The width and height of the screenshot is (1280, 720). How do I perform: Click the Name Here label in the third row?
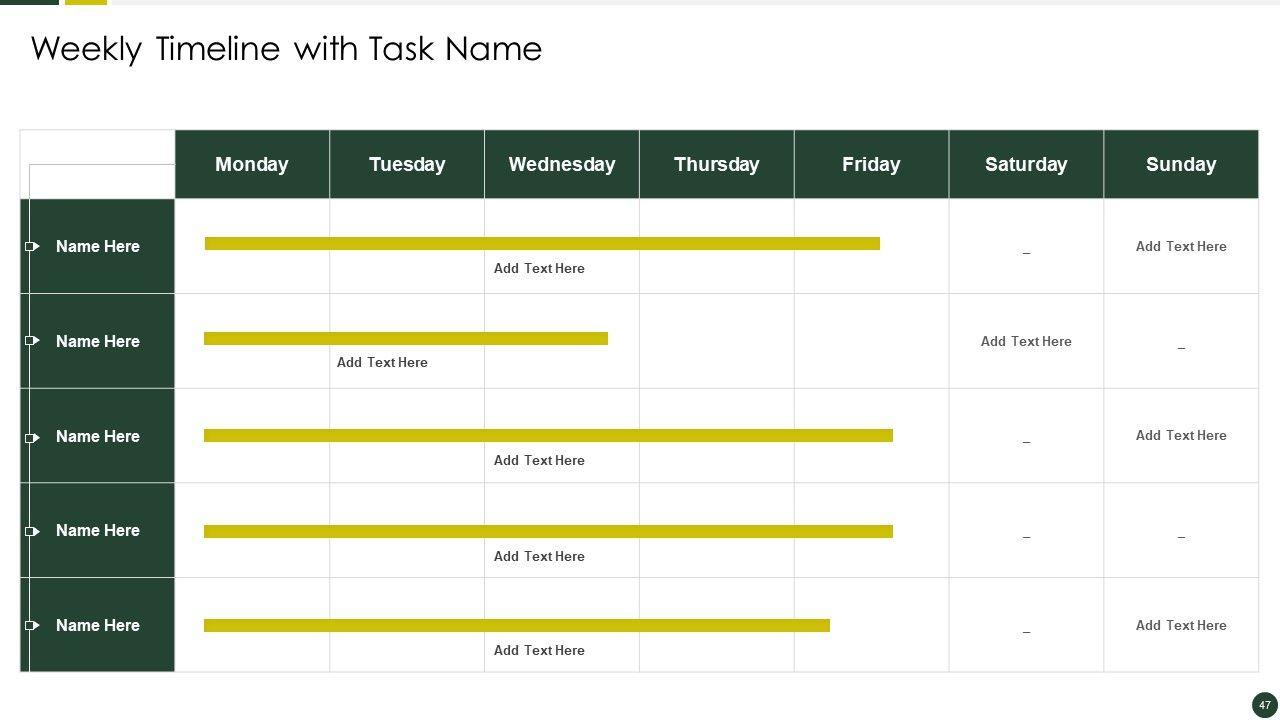[98, 436]
